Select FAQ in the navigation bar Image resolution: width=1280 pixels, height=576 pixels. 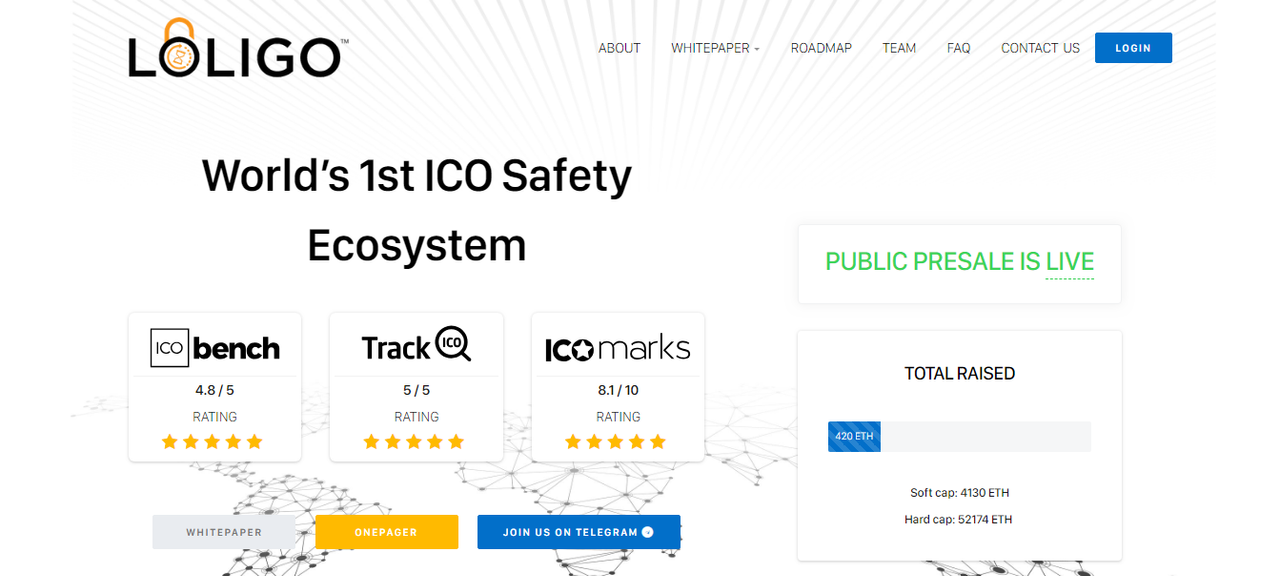click(958, 48)
